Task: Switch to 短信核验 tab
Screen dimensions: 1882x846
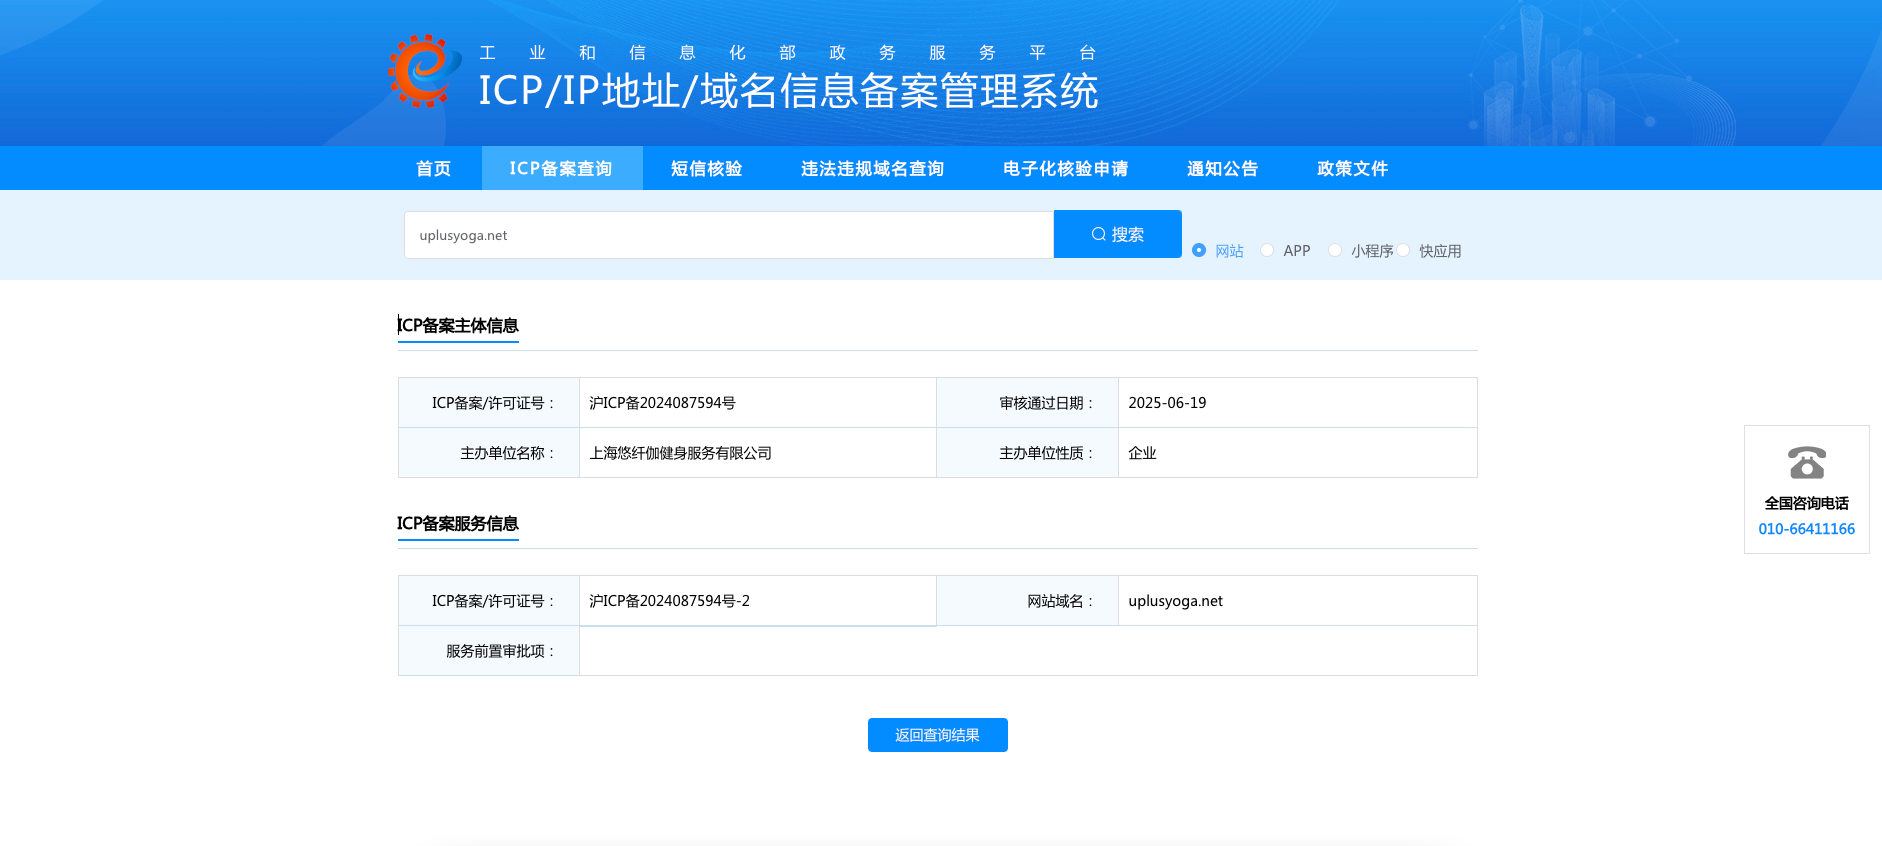Action: pos(707,168)
